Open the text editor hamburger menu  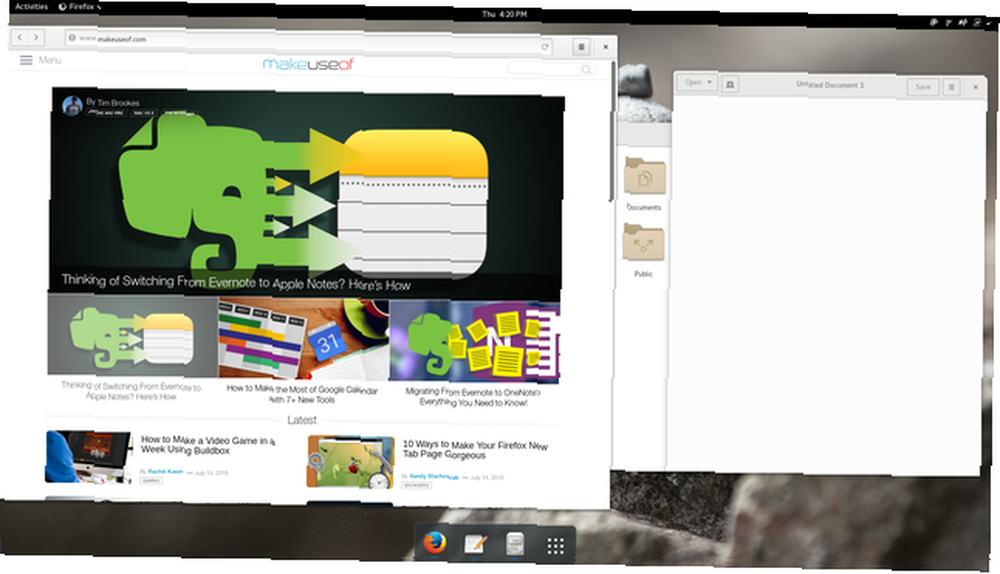951,87
